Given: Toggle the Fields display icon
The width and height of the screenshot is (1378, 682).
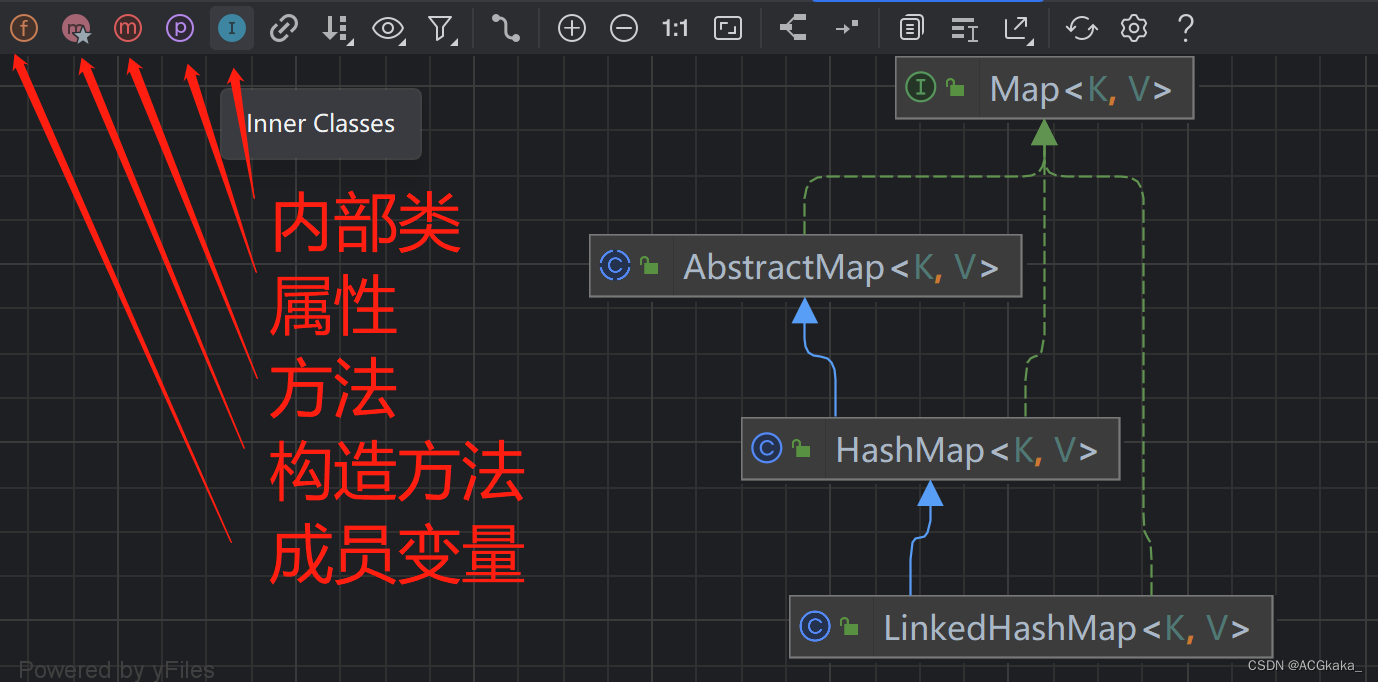Looking at the screenshot, I should coord(24,28).
